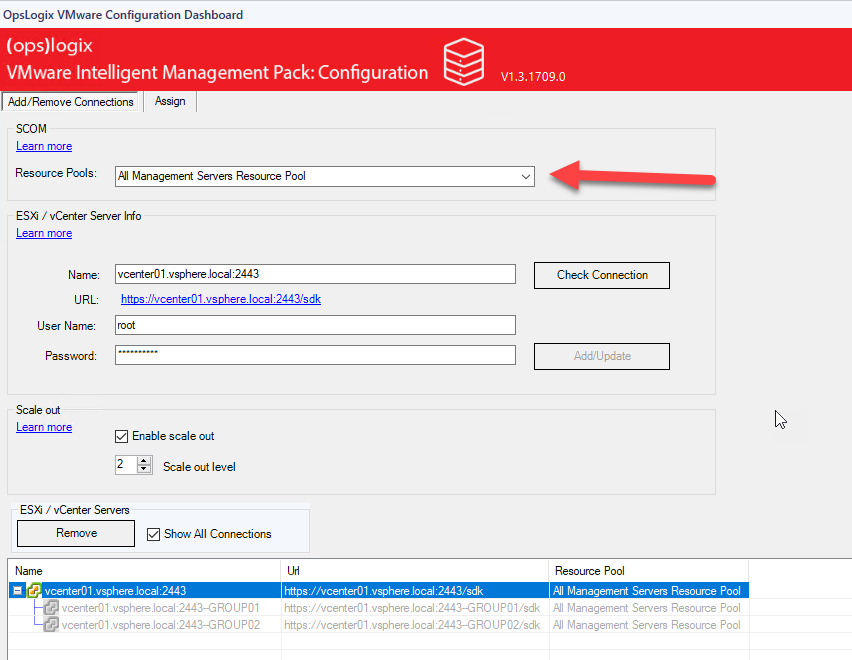Click the green server icon next to vcenter01 row
The height and width of the screenshot is (660, 852).
[x=32, y=590]
